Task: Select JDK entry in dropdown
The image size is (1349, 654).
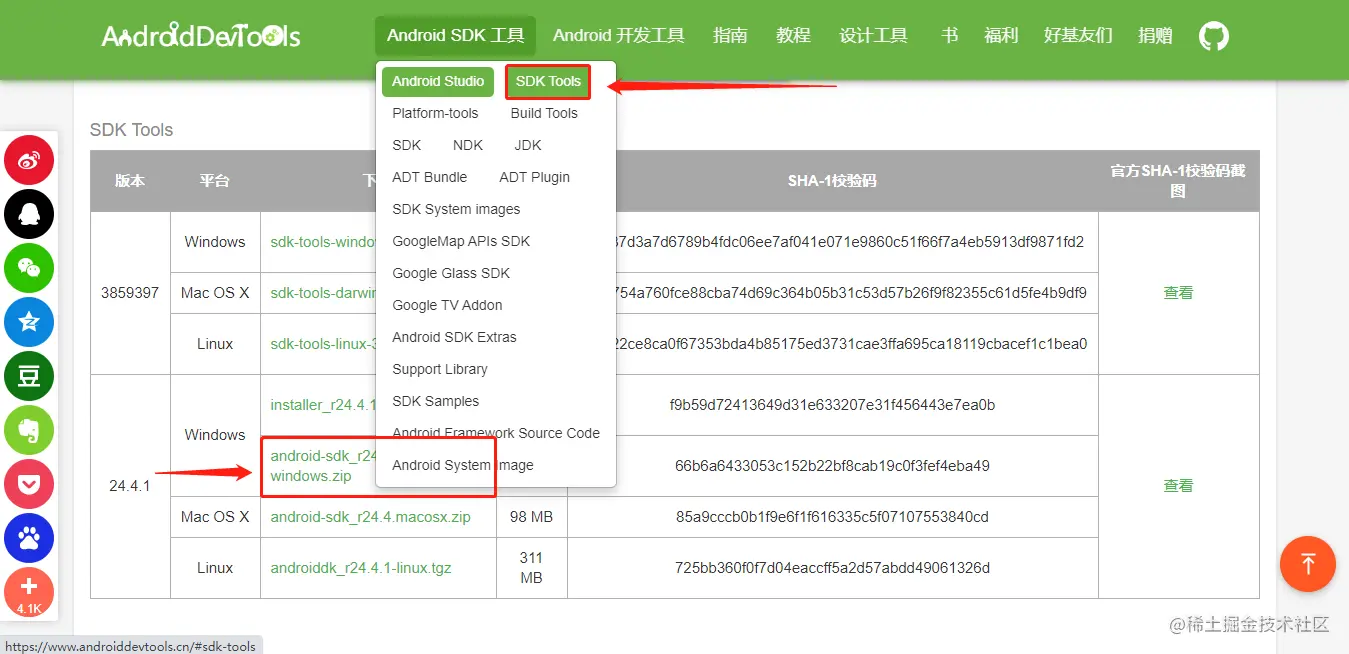Action: (x=528, y=145)
